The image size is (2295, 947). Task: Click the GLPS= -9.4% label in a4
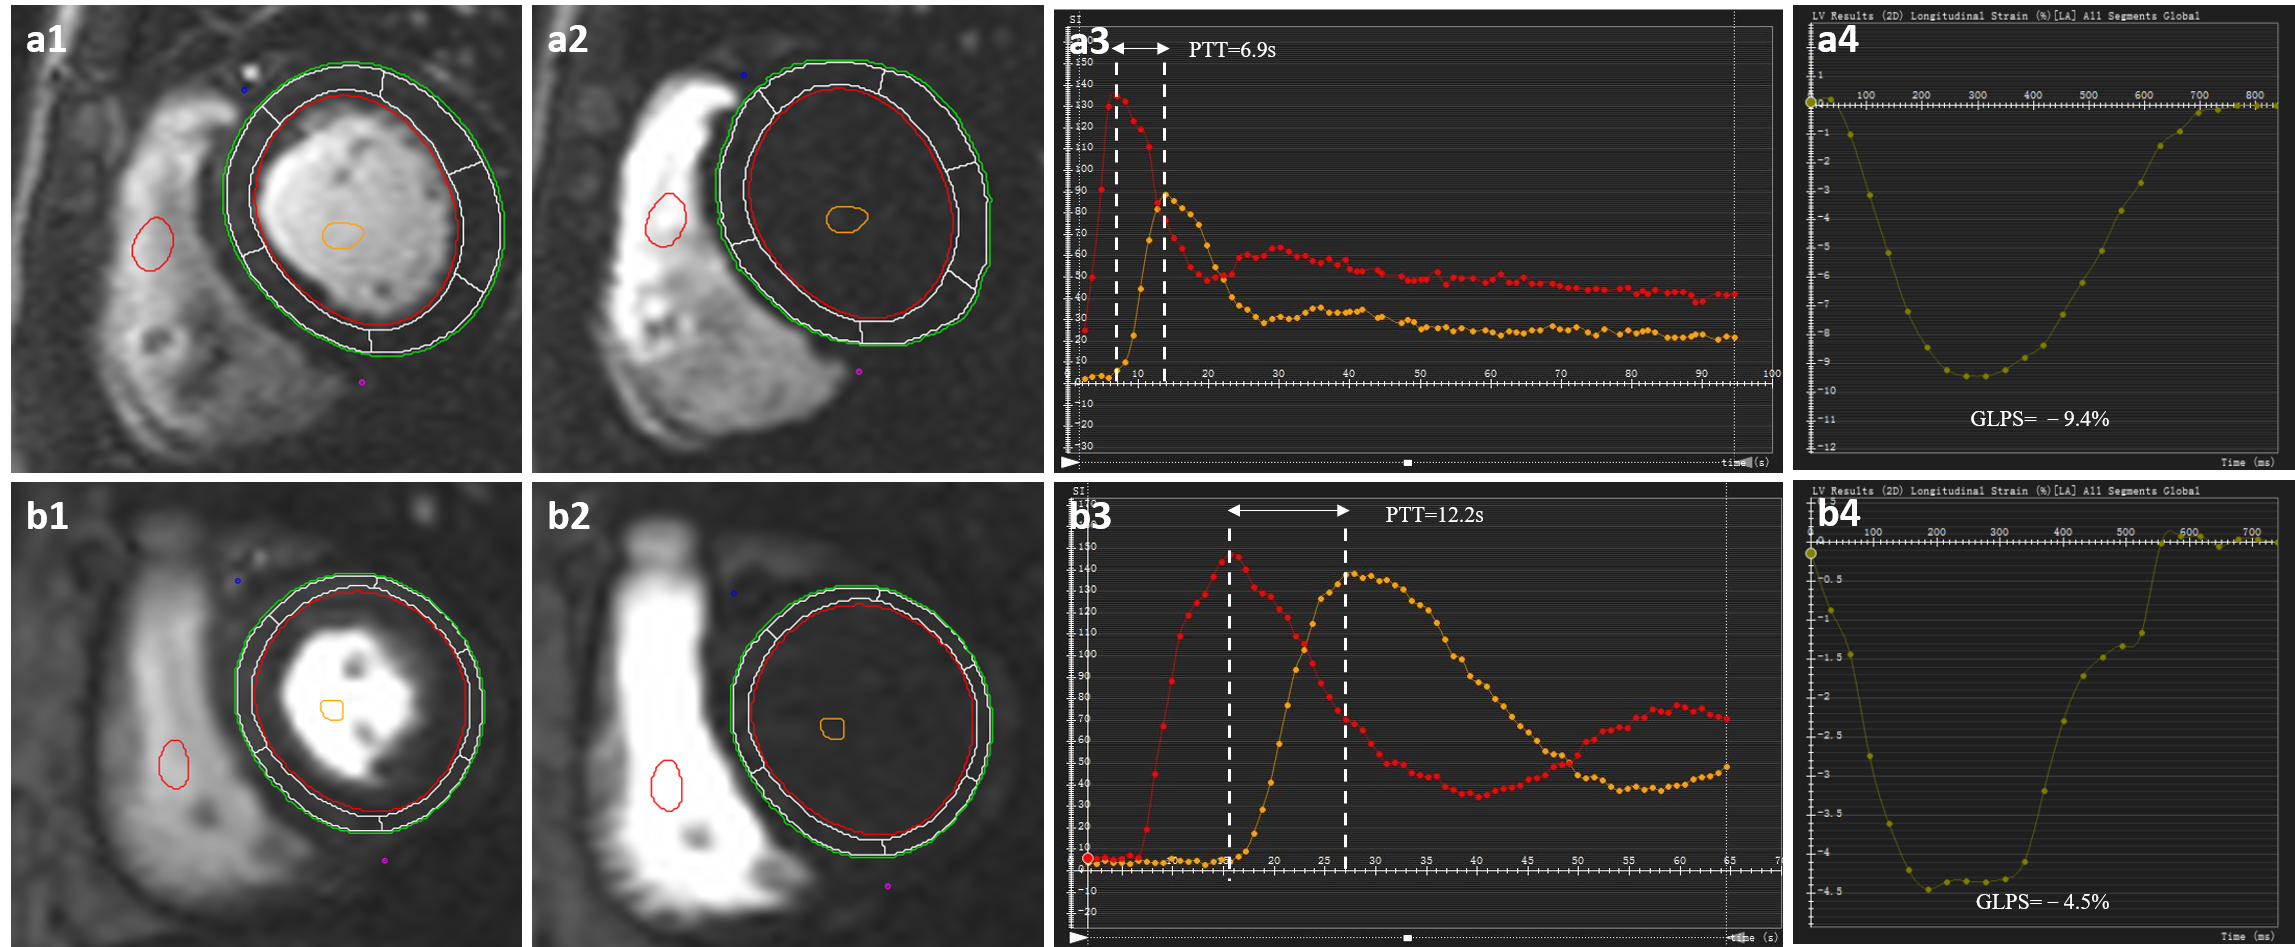(2040, 419)
